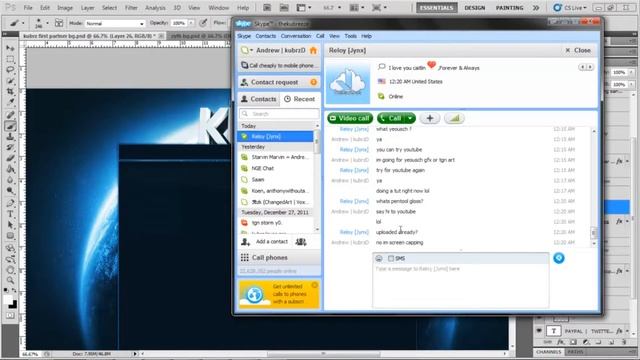Select Reloy [Jynx] conversation in list
This screenshot has width=640, height=360.
276,137
